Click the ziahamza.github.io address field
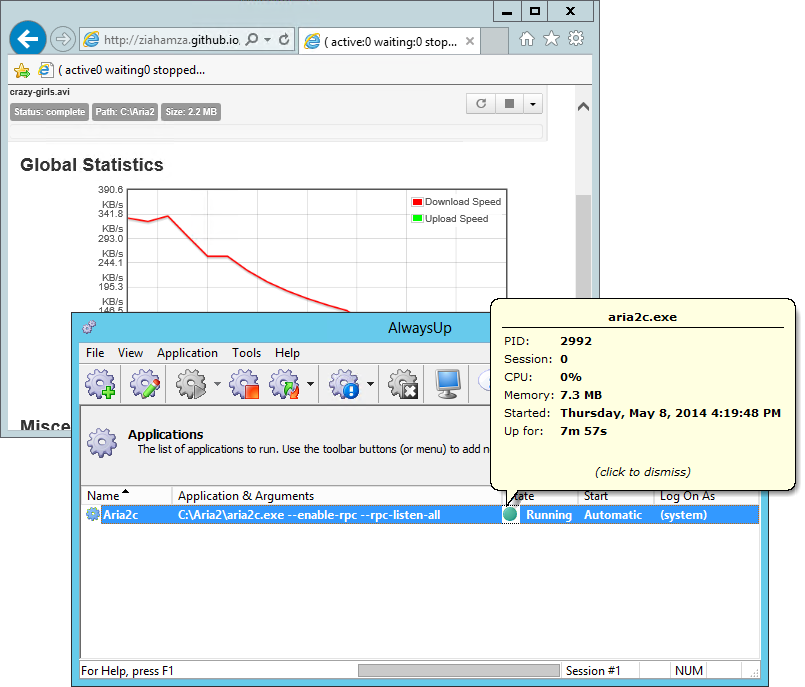Screen dimensions: 805x687 tap(171, 40)
